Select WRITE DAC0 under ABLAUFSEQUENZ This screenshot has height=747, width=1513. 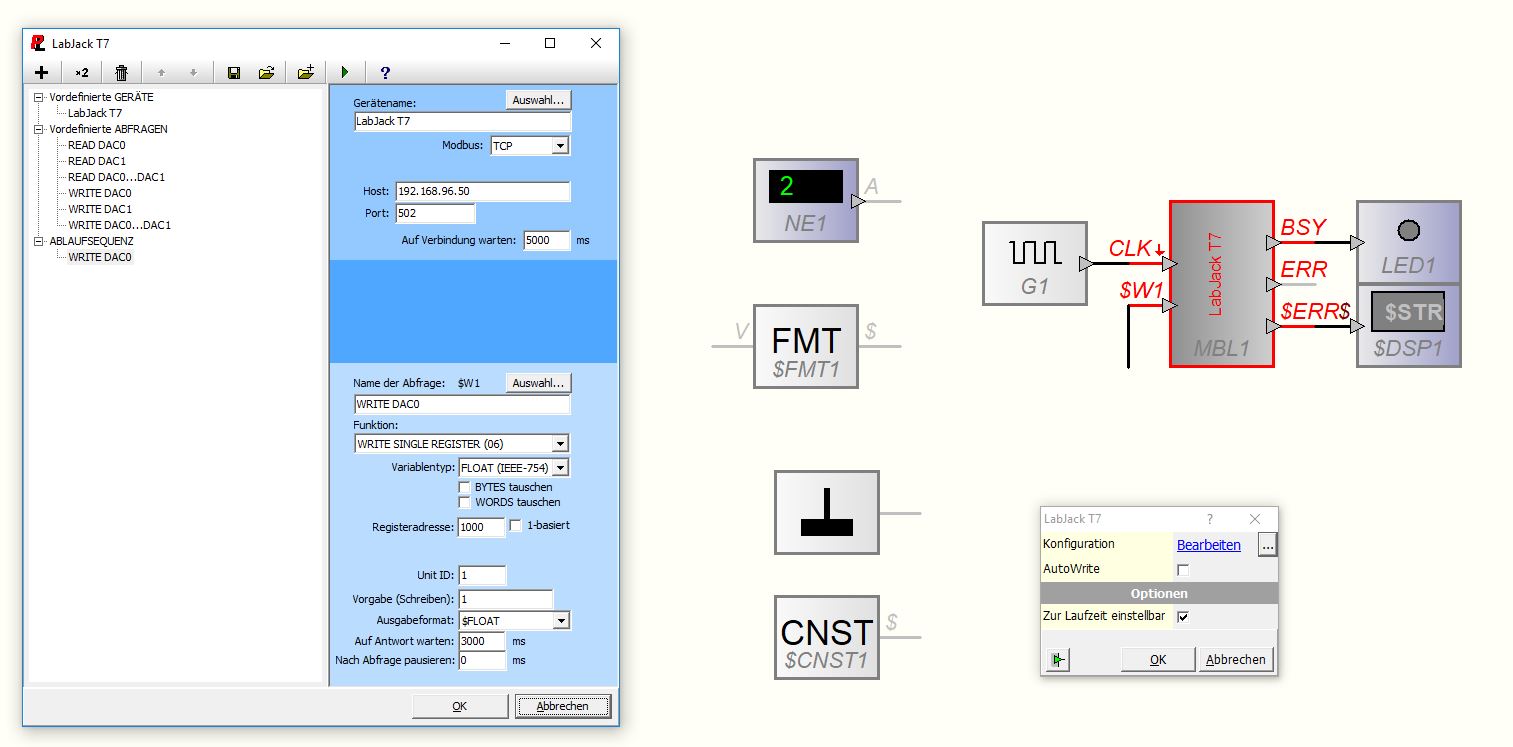tap(100, 257)
